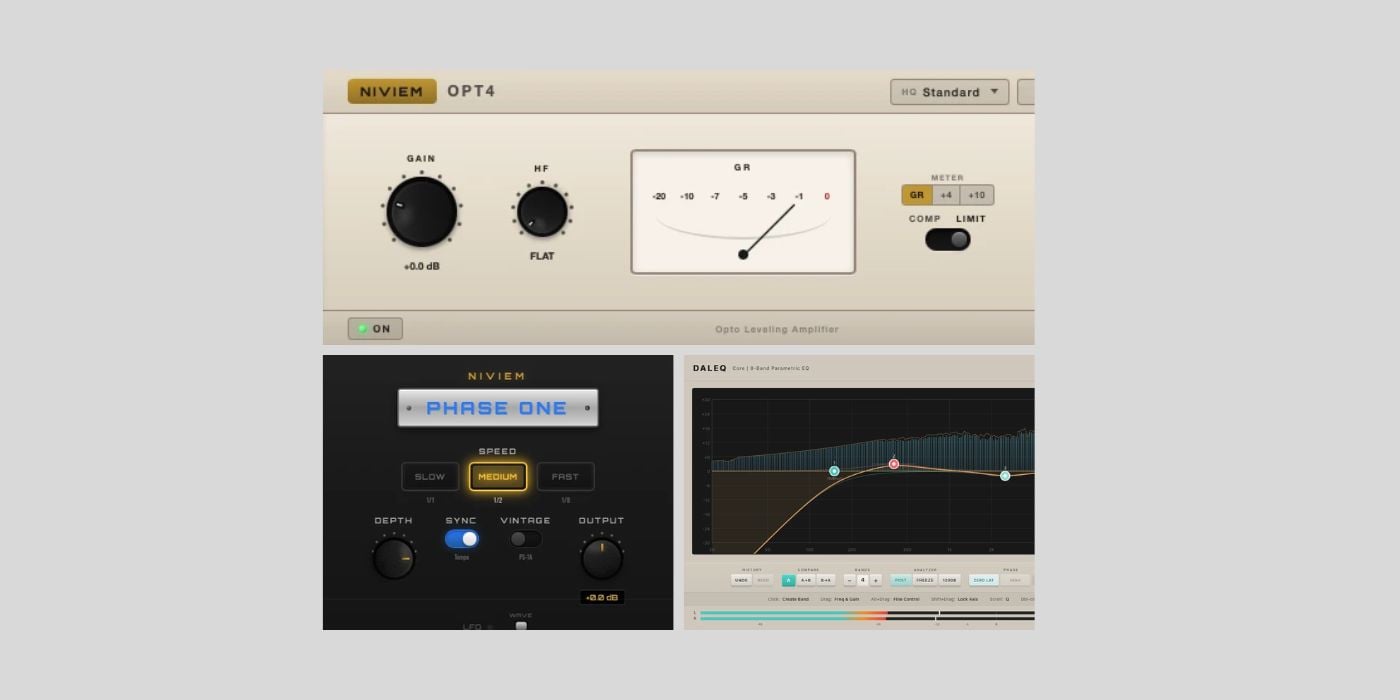Image resolution: width=1400 pixels, height=700 pixels.
Task: Click the GR meter needle display
Action: coord(742,212)
